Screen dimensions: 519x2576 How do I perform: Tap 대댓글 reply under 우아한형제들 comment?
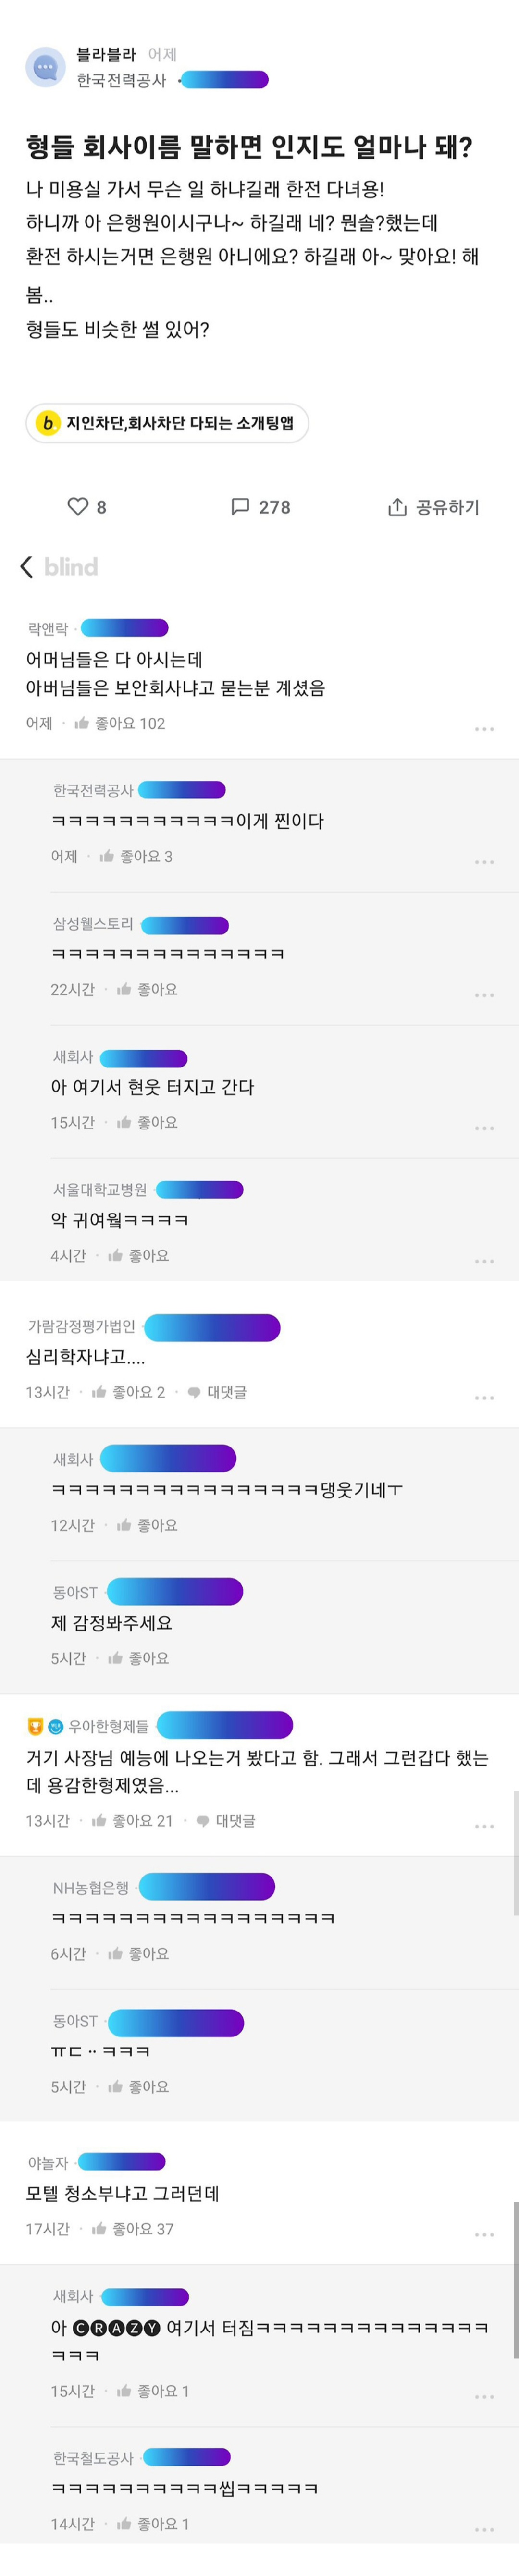(x=226, y=1821)
